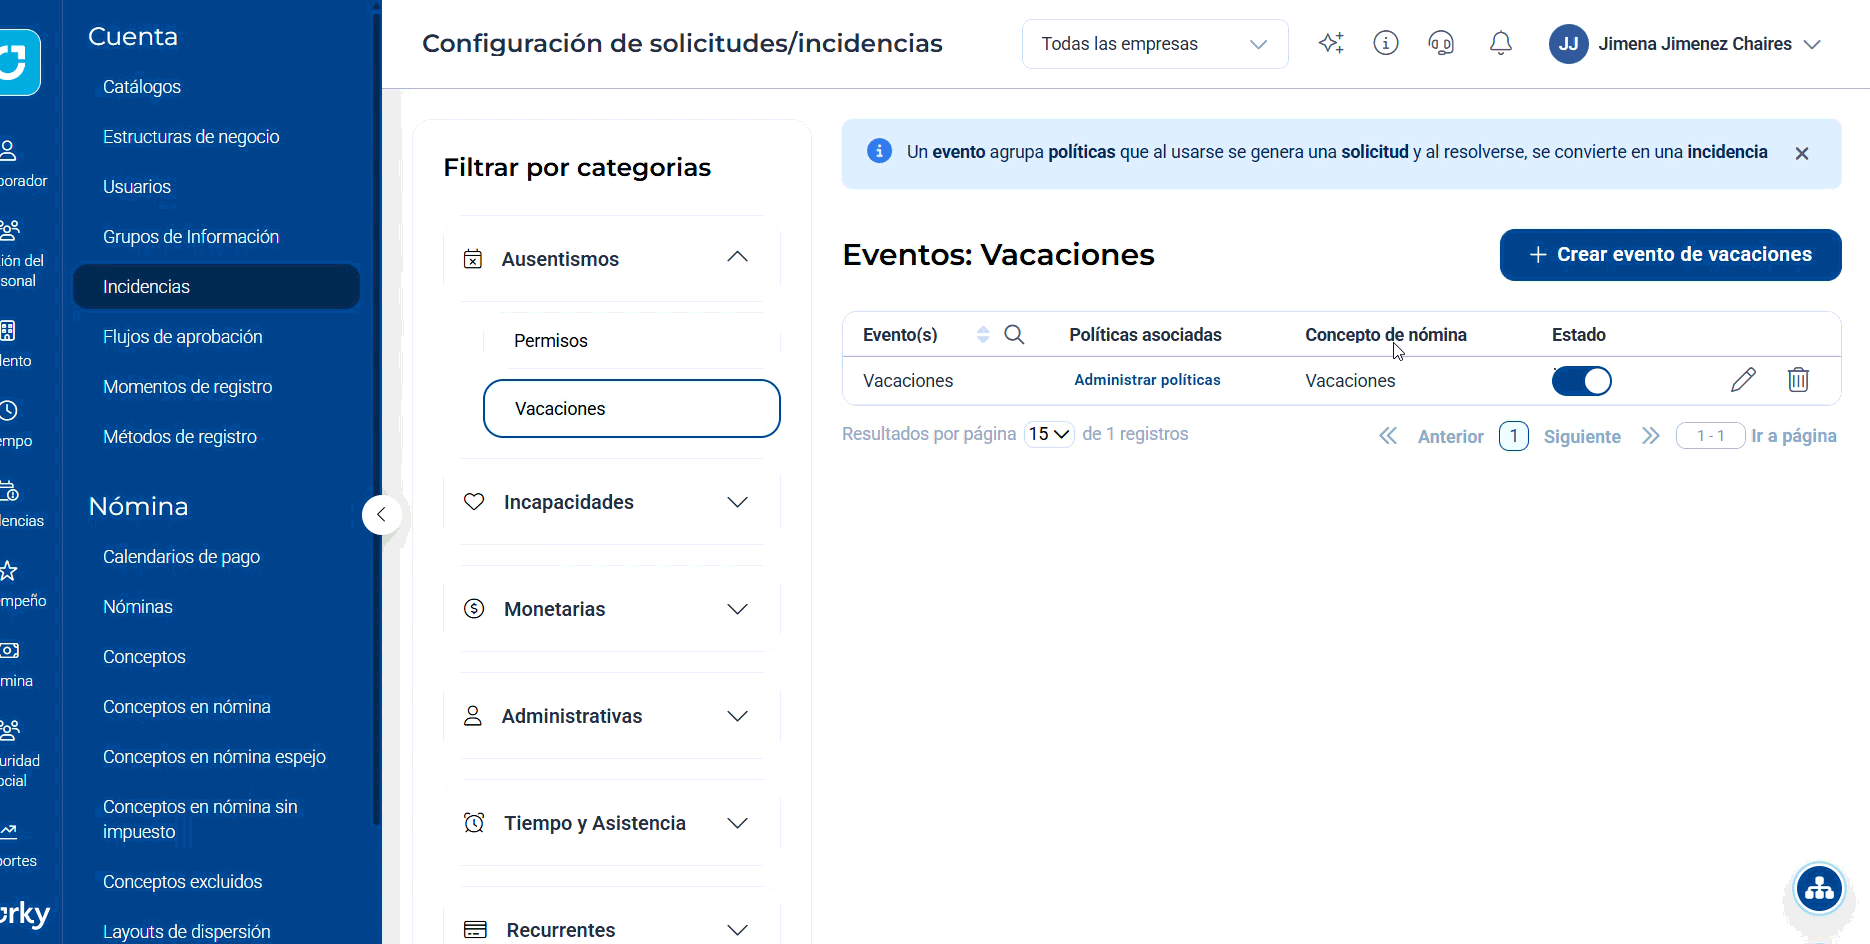The image size is (1870, 944).
Task: Open Catálogos in the sidebar
Action: [x=142, y=87]
